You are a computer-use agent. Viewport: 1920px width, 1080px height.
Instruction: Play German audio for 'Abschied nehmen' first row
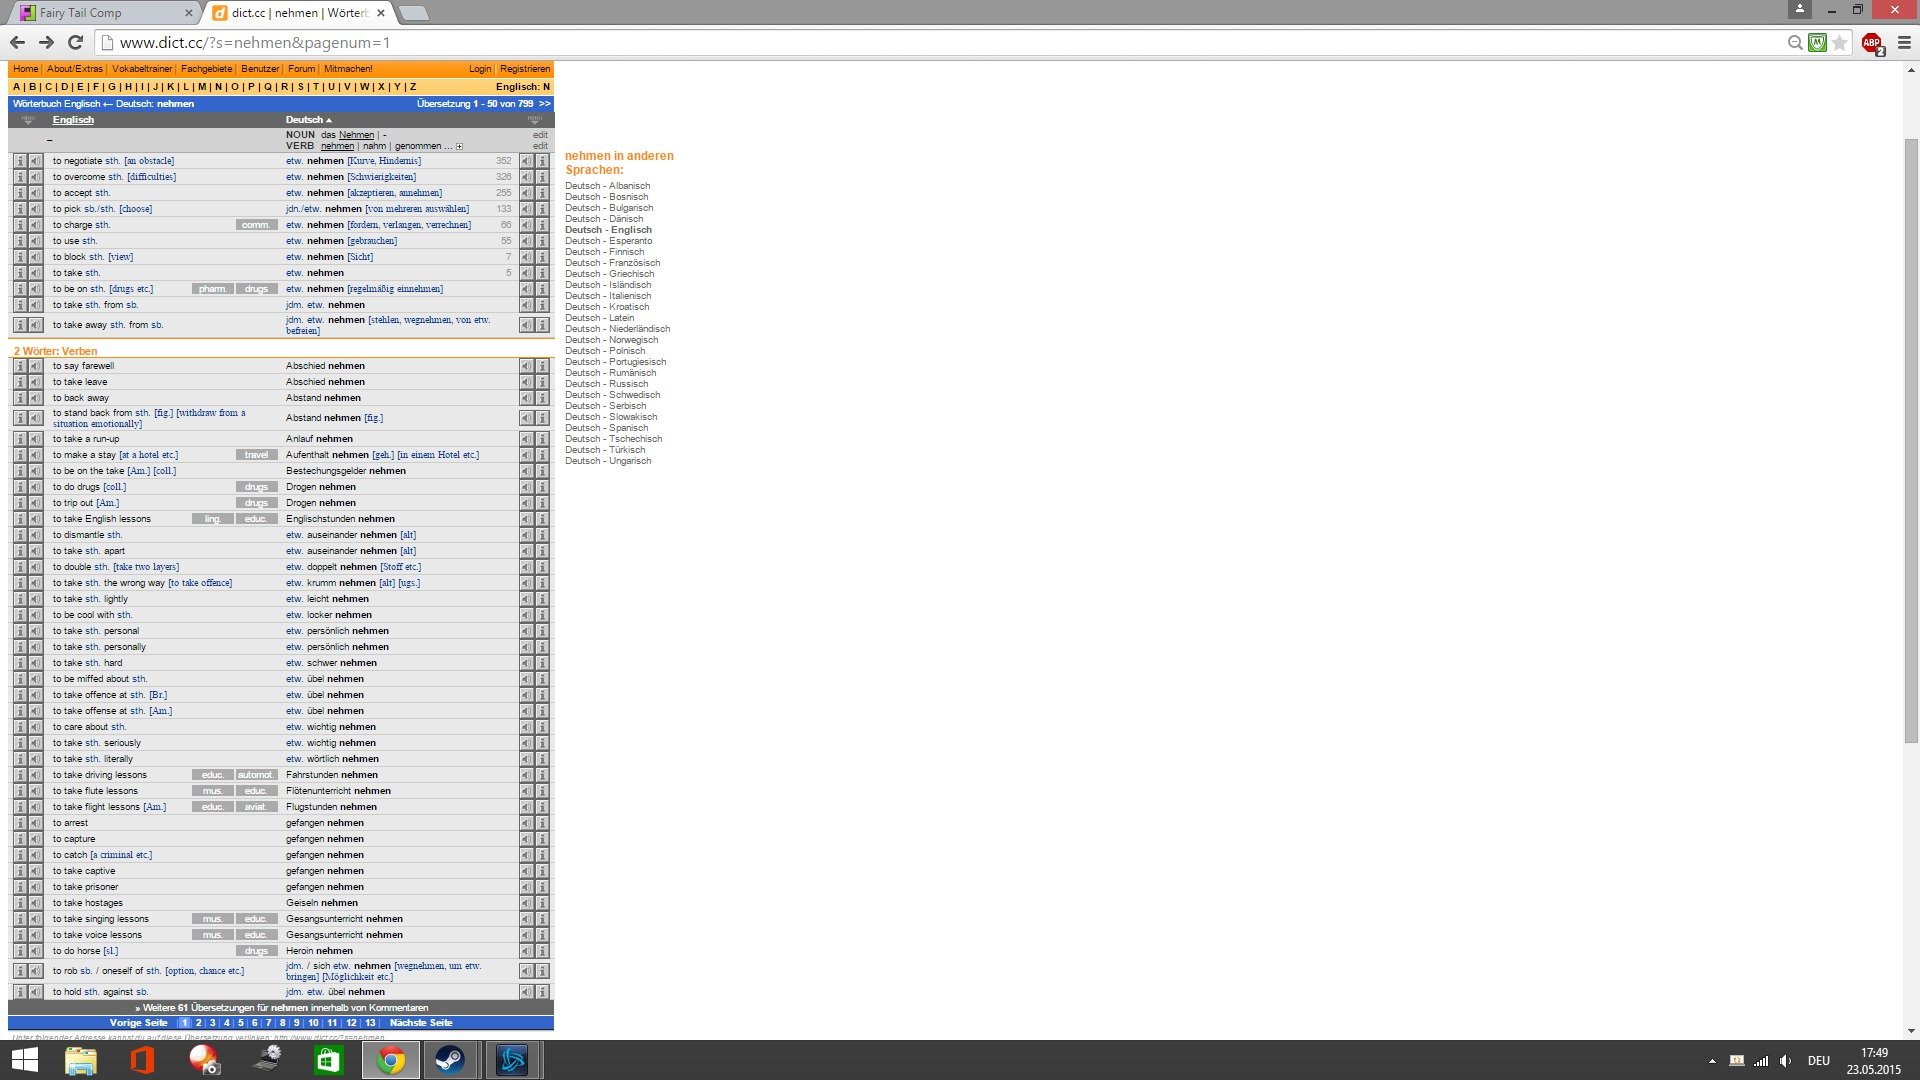[x=526, y=366]
